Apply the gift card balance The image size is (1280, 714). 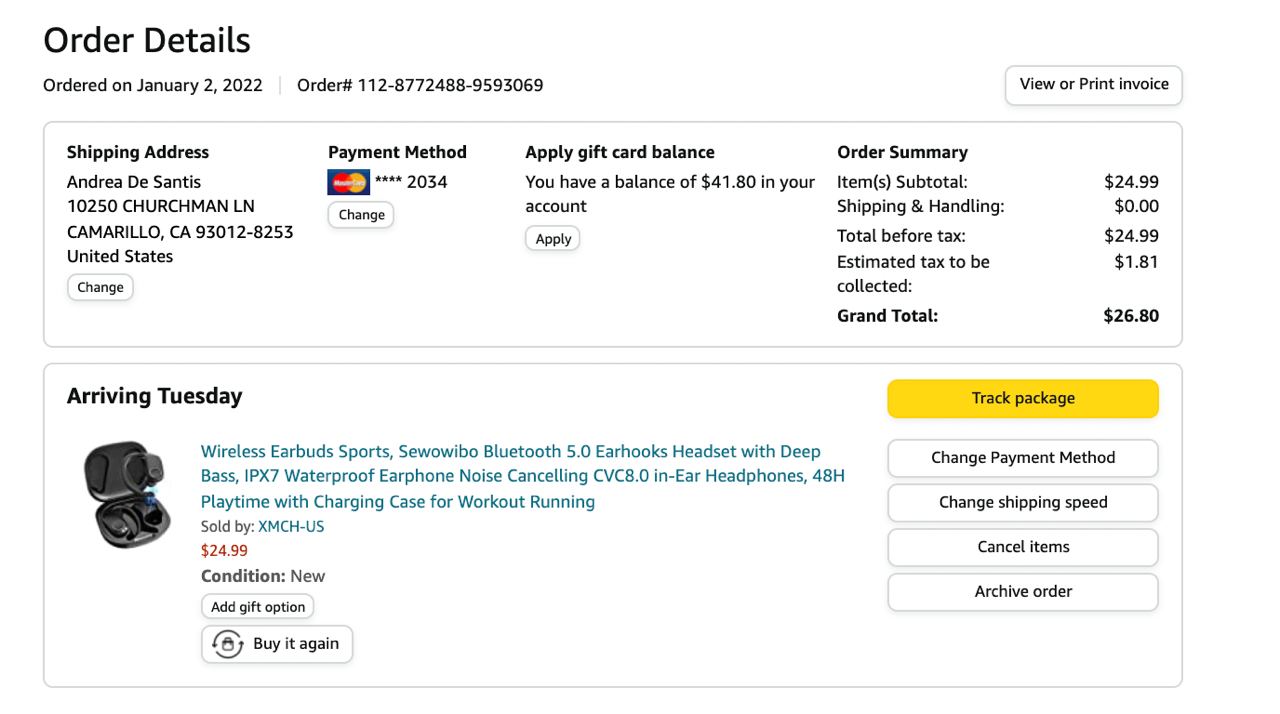553,239
